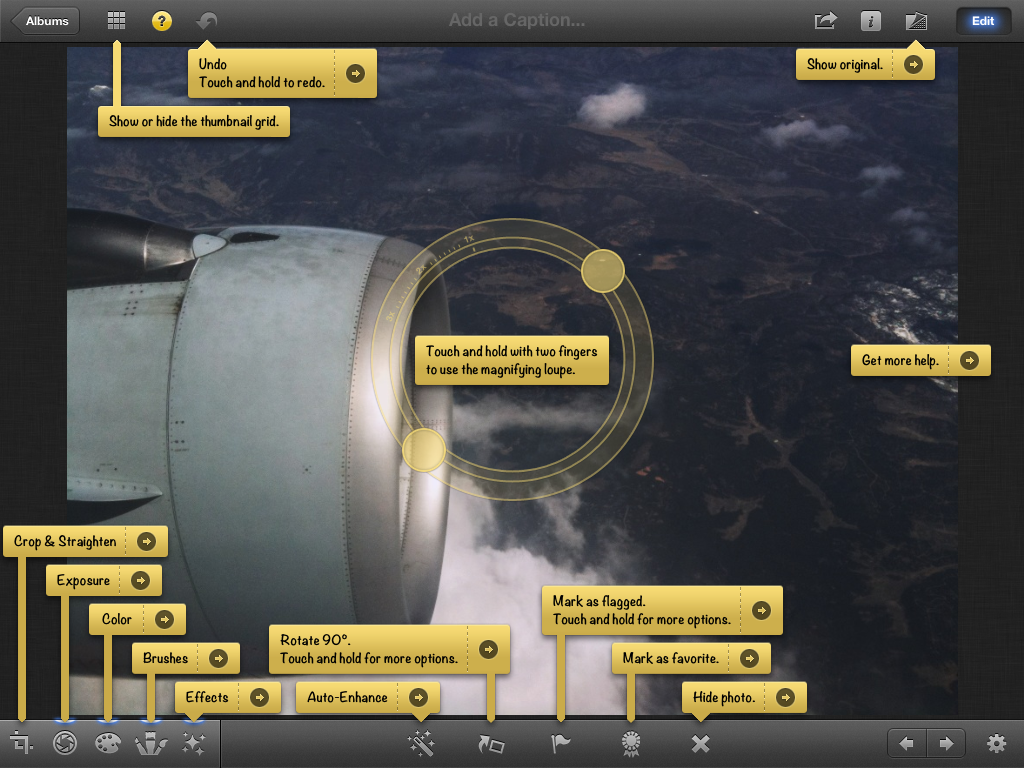This screenshot has height=768, width=1024.
Task: Tap the blue Edit button
Action: coord(983,21)
